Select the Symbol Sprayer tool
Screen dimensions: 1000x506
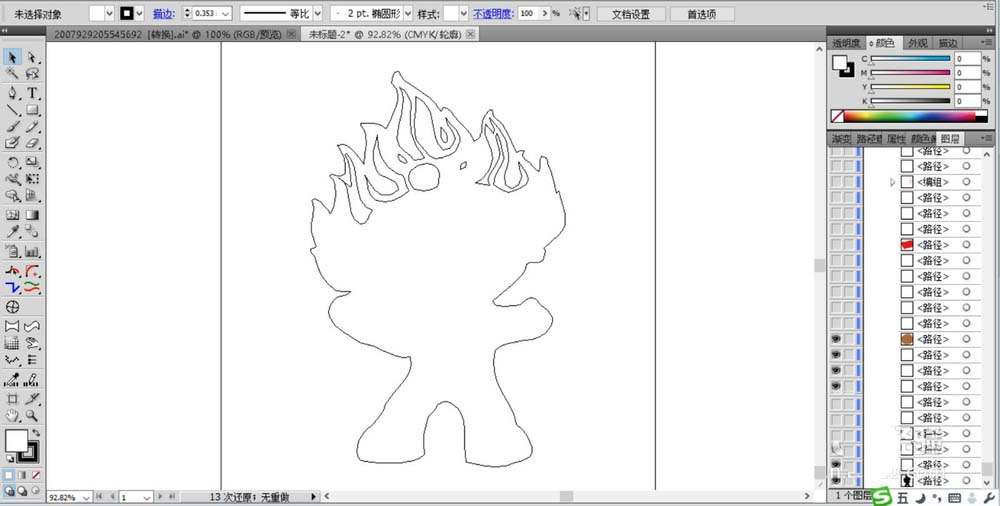[12, 251]
